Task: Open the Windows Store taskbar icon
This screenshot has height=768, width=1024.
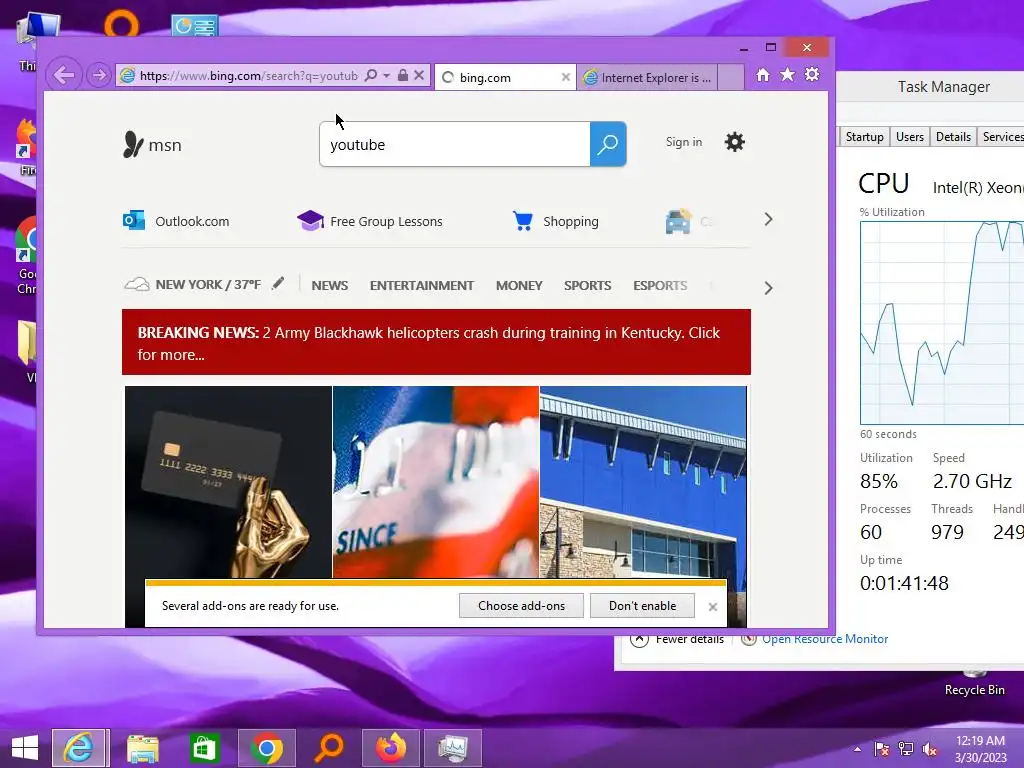Action: pos(204,748)
